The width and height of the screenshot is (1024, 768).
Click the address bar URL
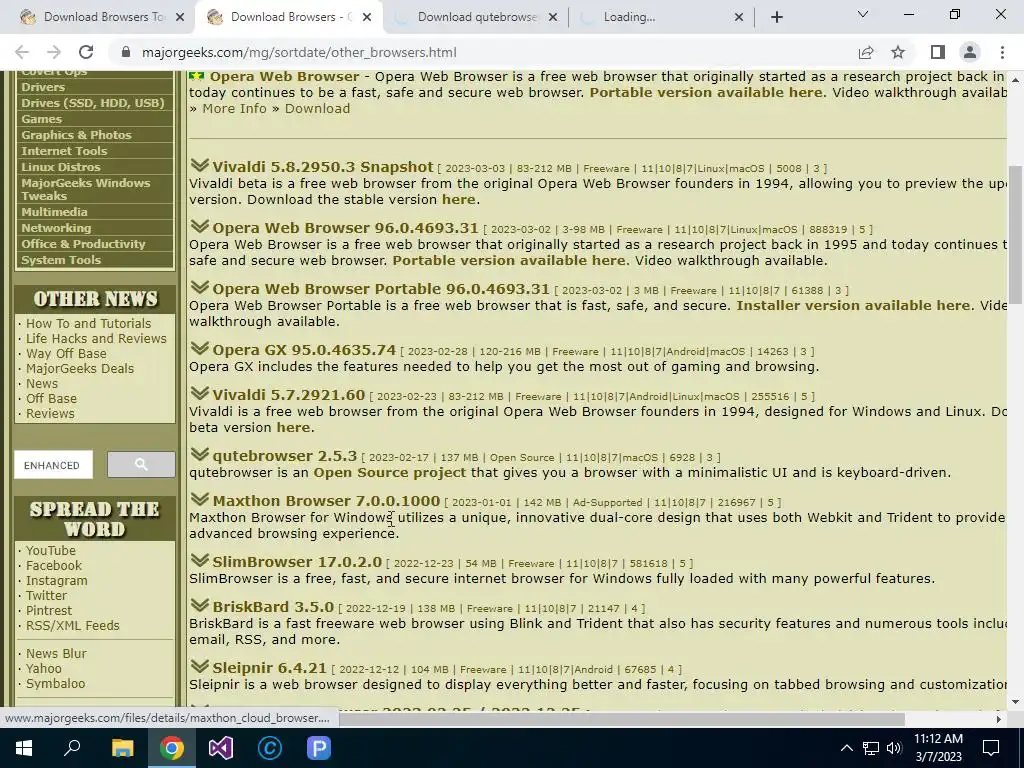coord(299,52)
